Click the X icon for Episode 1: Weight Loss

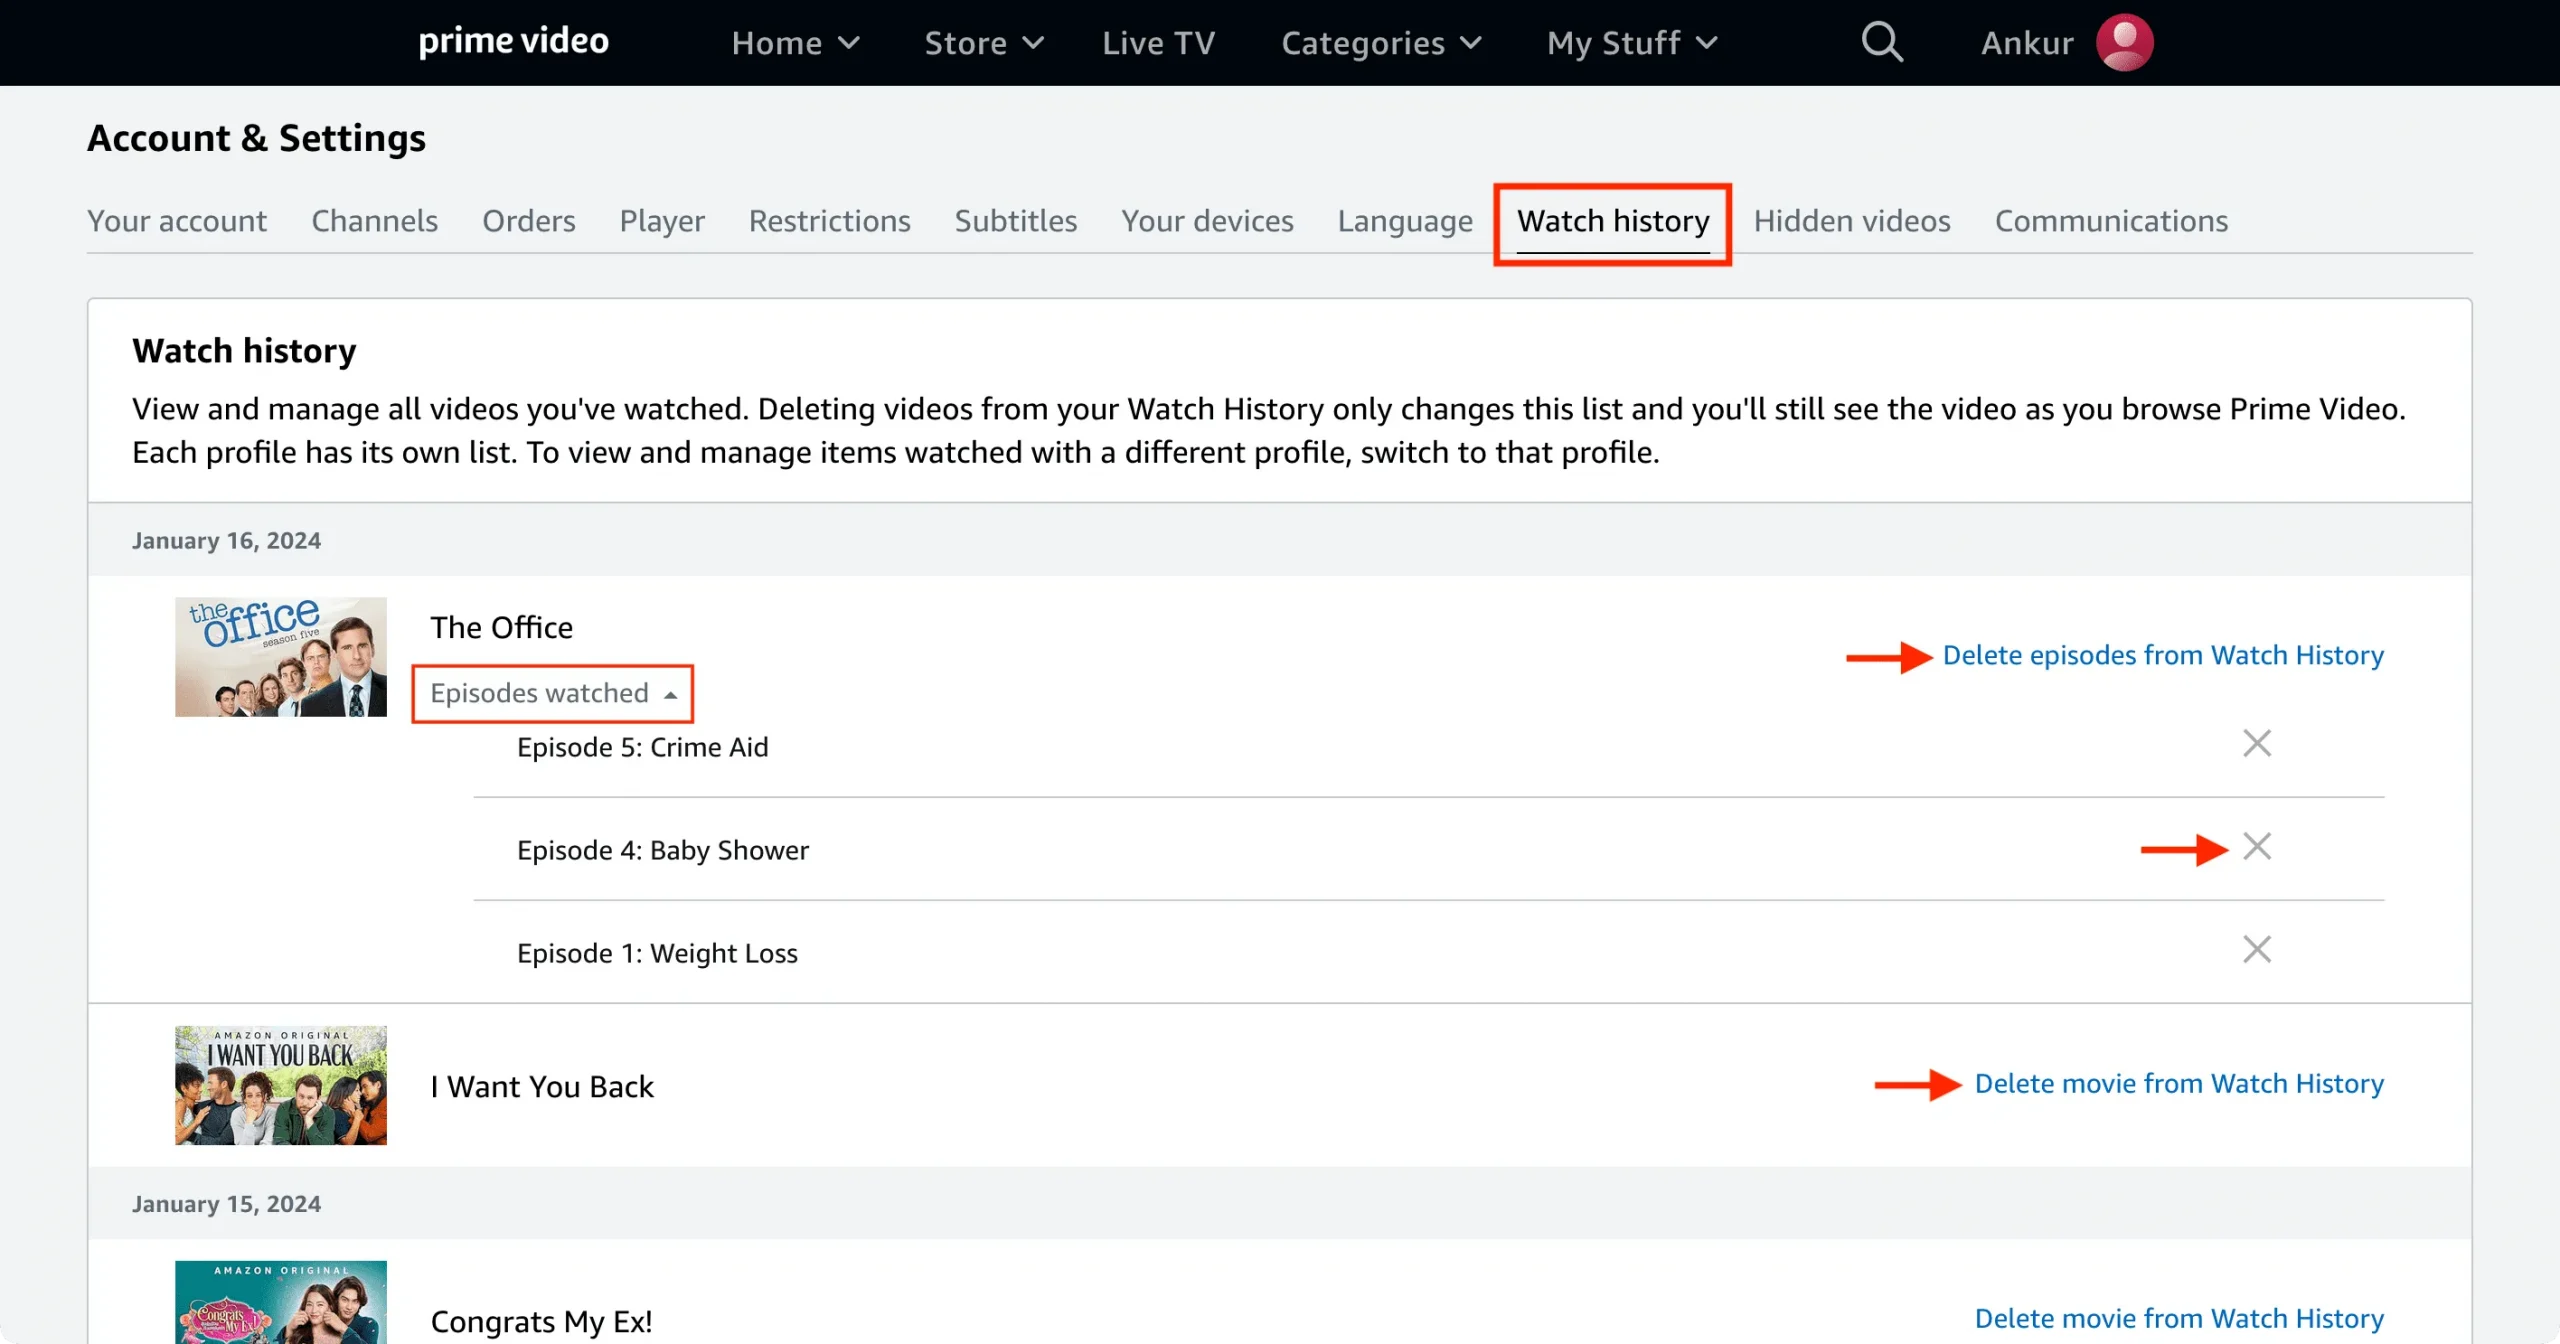click(x=2257, y=950)
